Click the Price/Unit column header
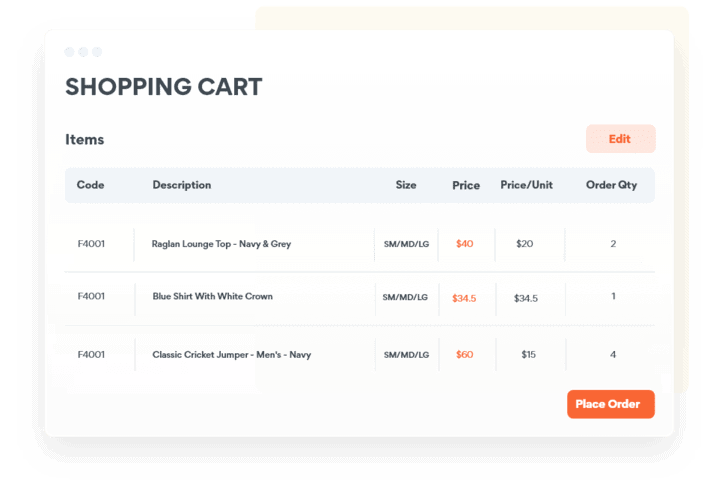 pos(526,185)
